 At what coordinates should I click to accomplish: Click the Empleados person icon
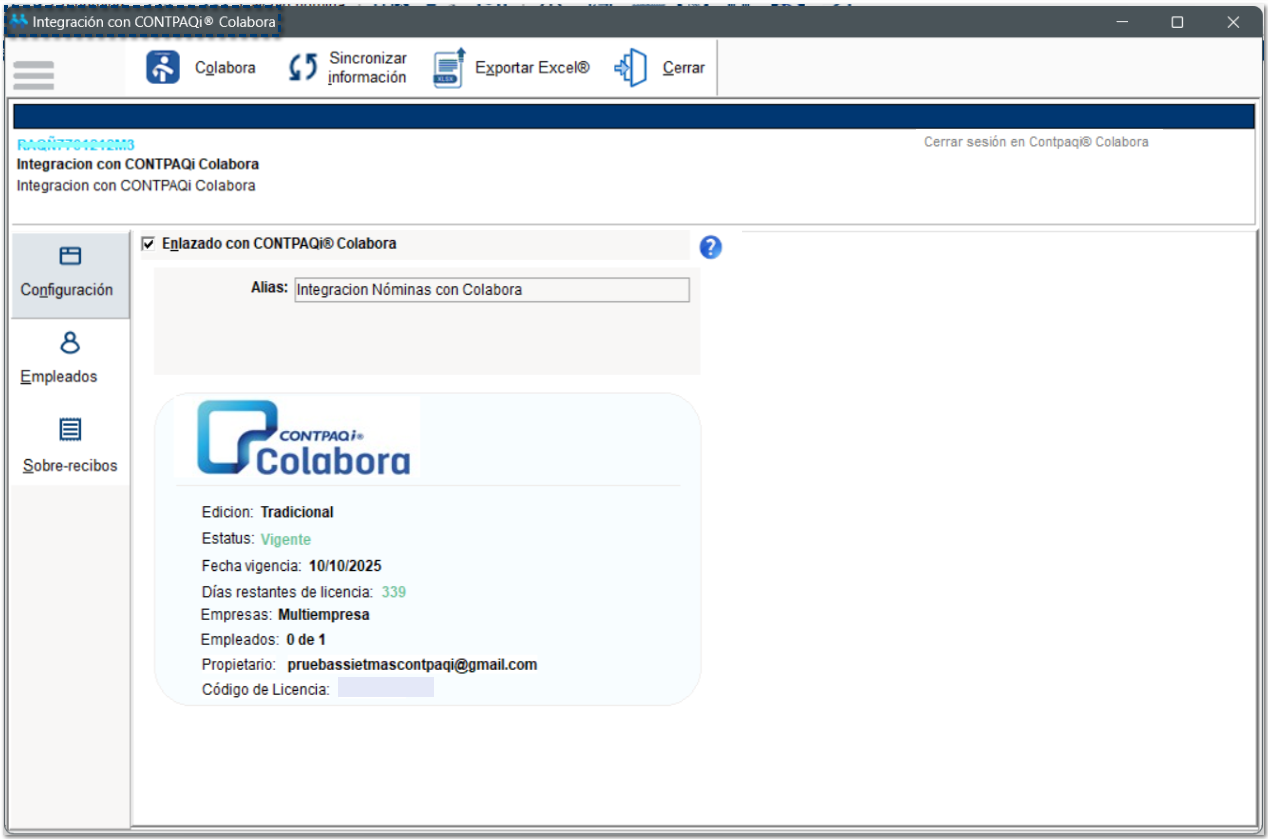(70, 343)
